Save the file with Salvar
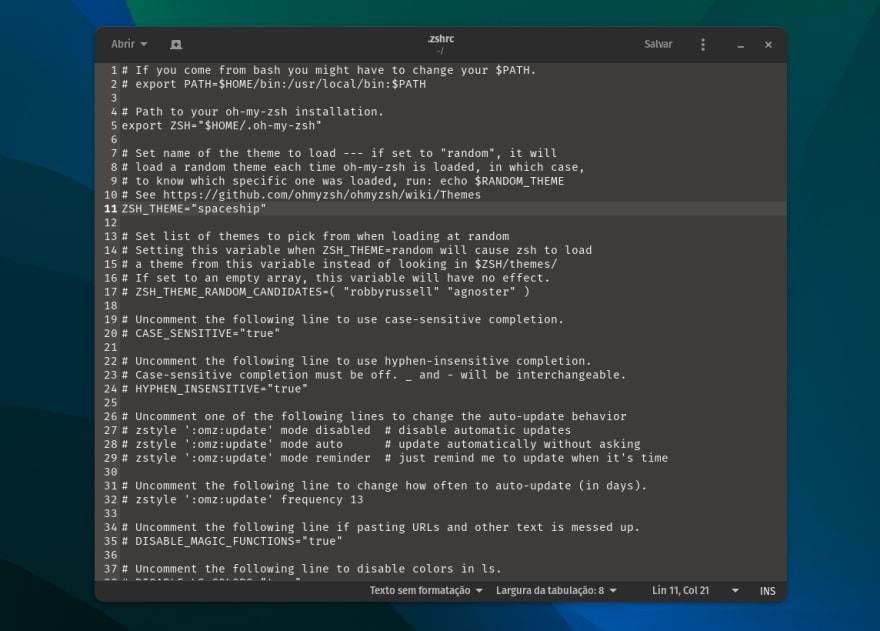This screenshot has height=631, width=880. point(658,44)
